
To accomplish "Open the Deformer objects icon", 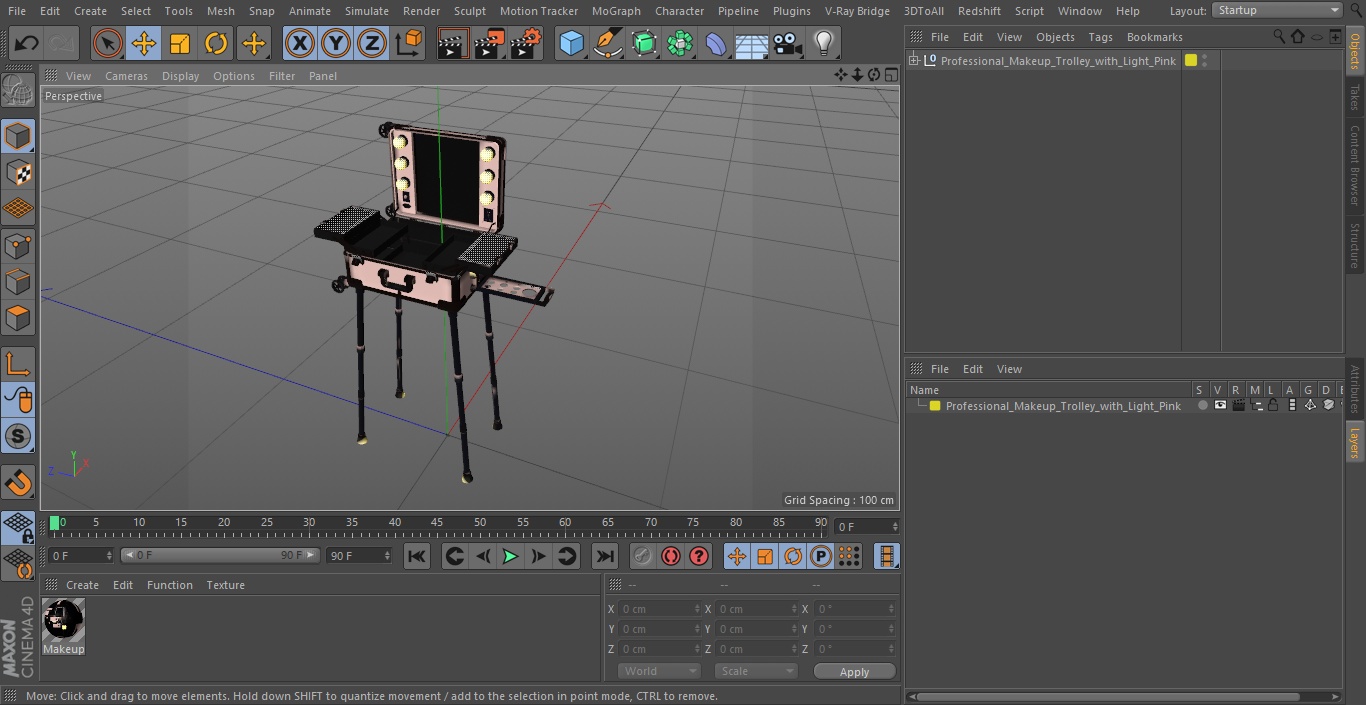I will click(716, 43).
